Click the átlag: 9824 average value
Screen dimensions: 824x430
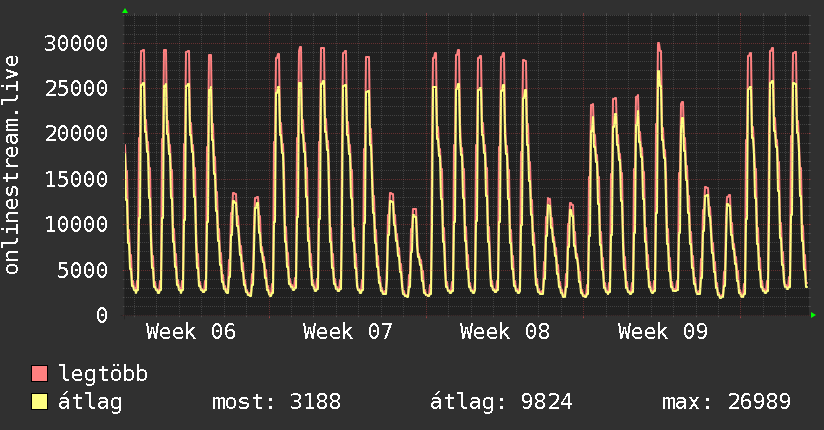(500, 402)
